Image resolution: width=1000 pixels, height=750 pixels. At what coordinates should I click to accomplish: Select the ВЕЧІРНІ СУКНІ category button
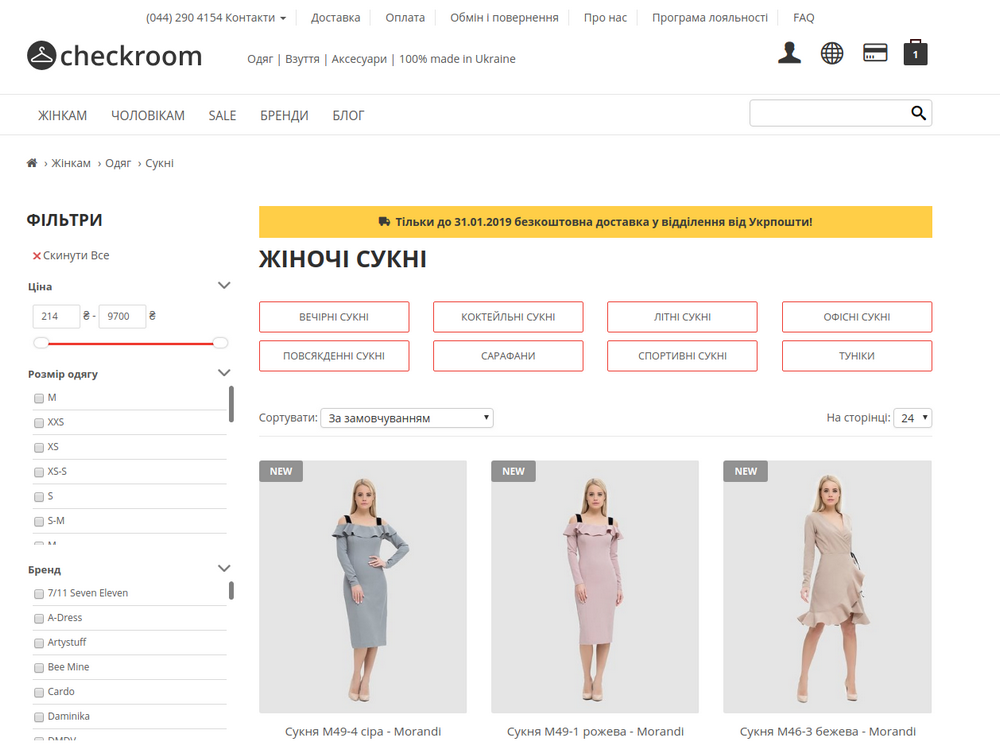pos(334,317)
